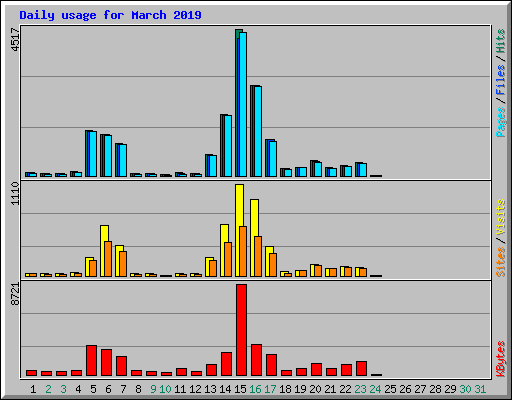
Task: Click day label '4' on the x-axis
Action: click(x=78, y=389)
